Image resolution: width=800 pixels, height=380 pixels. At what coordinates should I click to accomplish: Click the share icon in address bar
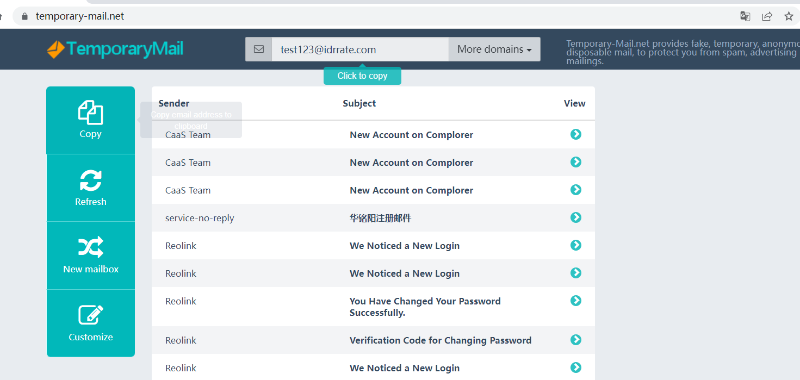[x=767, y=16]
